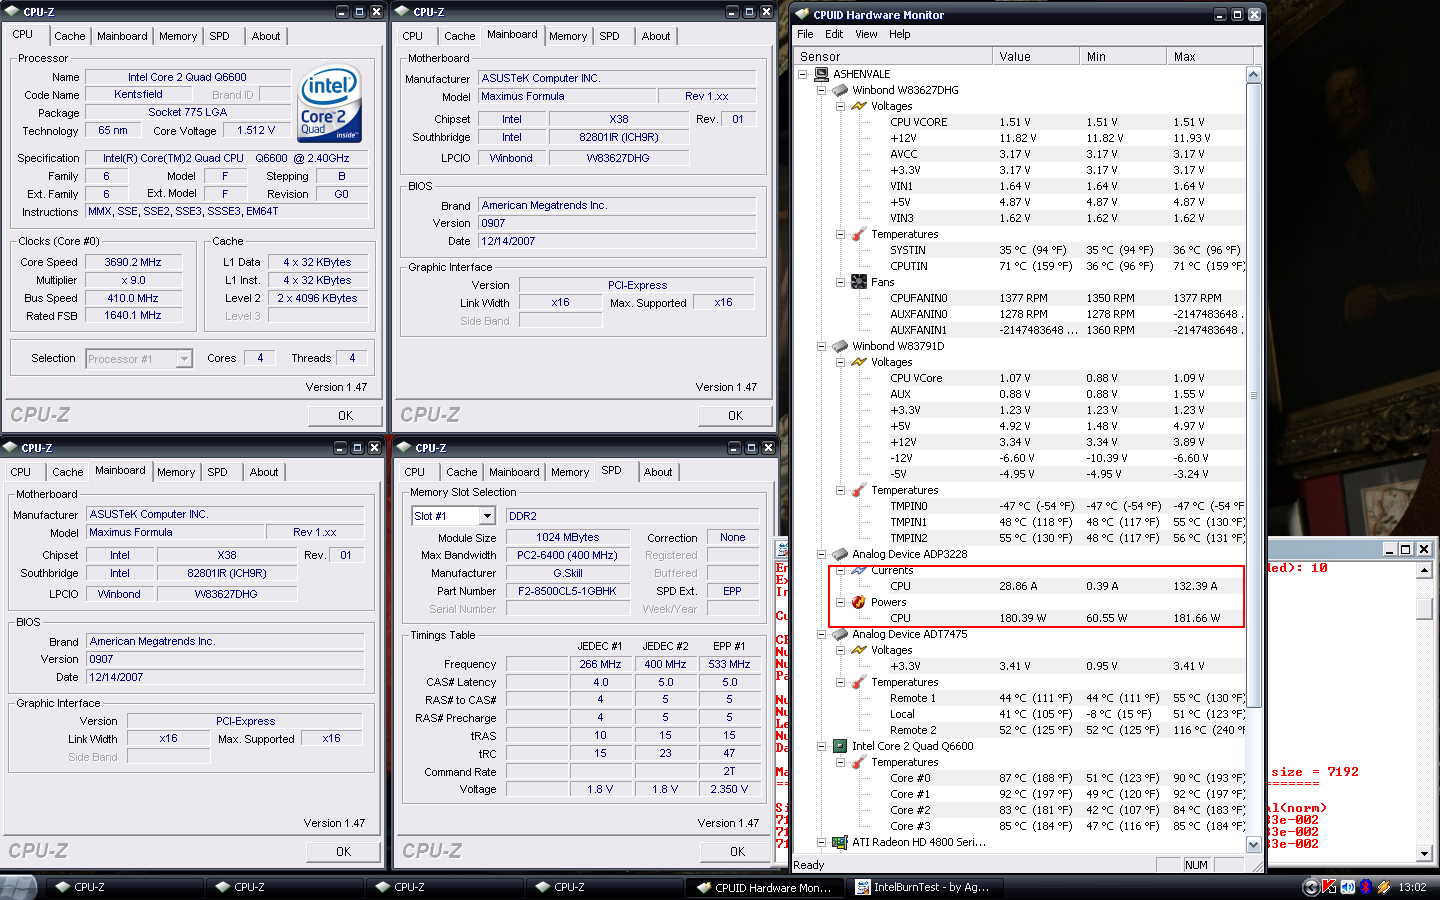This screenshot has width=1440, height=900.
Task: Open the Windows Start button
Action: 19,887
